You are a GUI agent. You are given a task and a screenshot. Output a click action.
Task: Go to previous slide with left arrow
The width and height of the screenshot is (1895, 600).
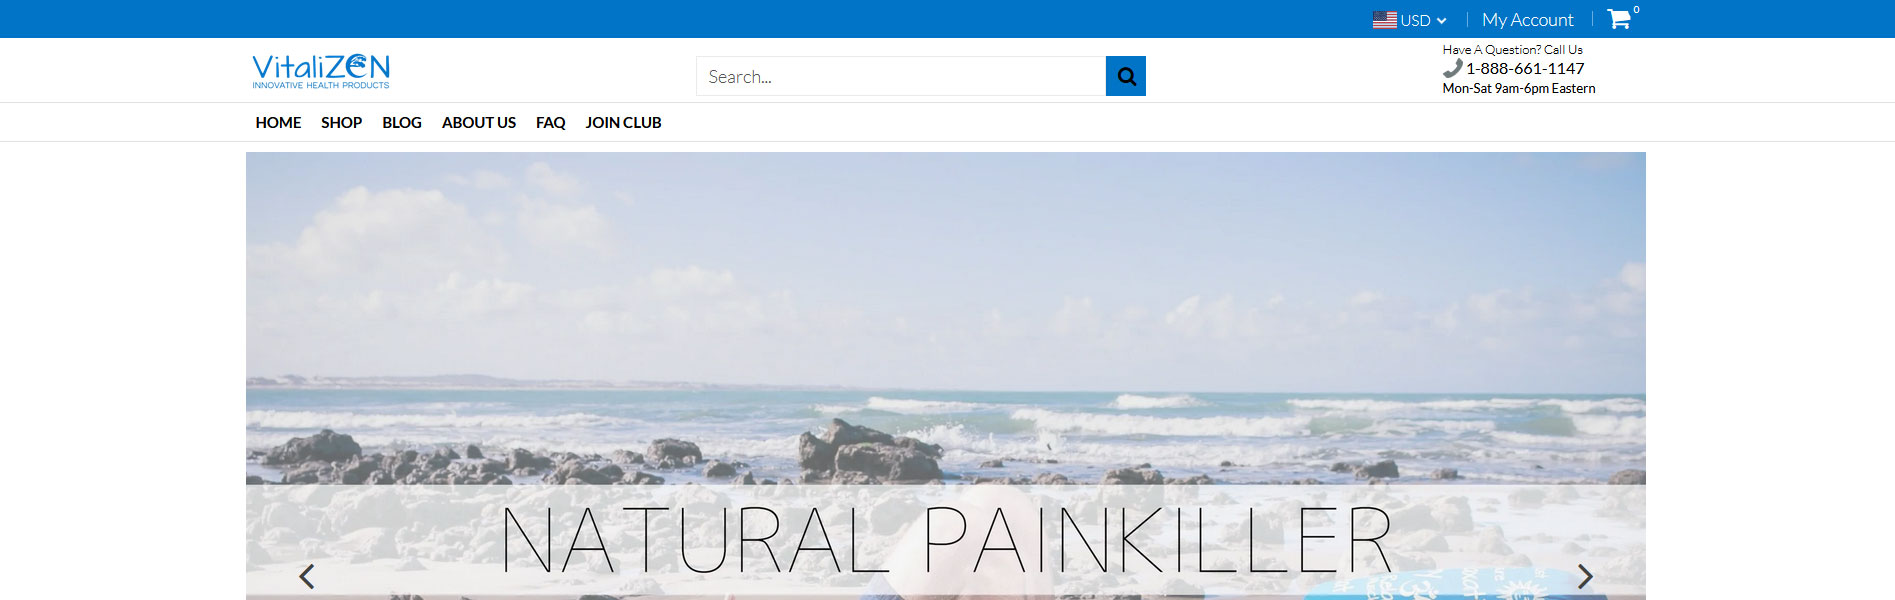tap(307, 576)
